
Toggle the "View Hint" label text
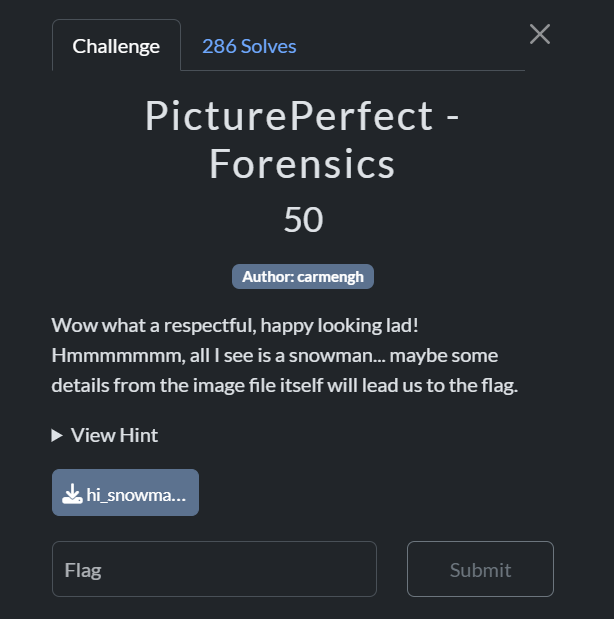pyautogui.click(x=114, y=435)
